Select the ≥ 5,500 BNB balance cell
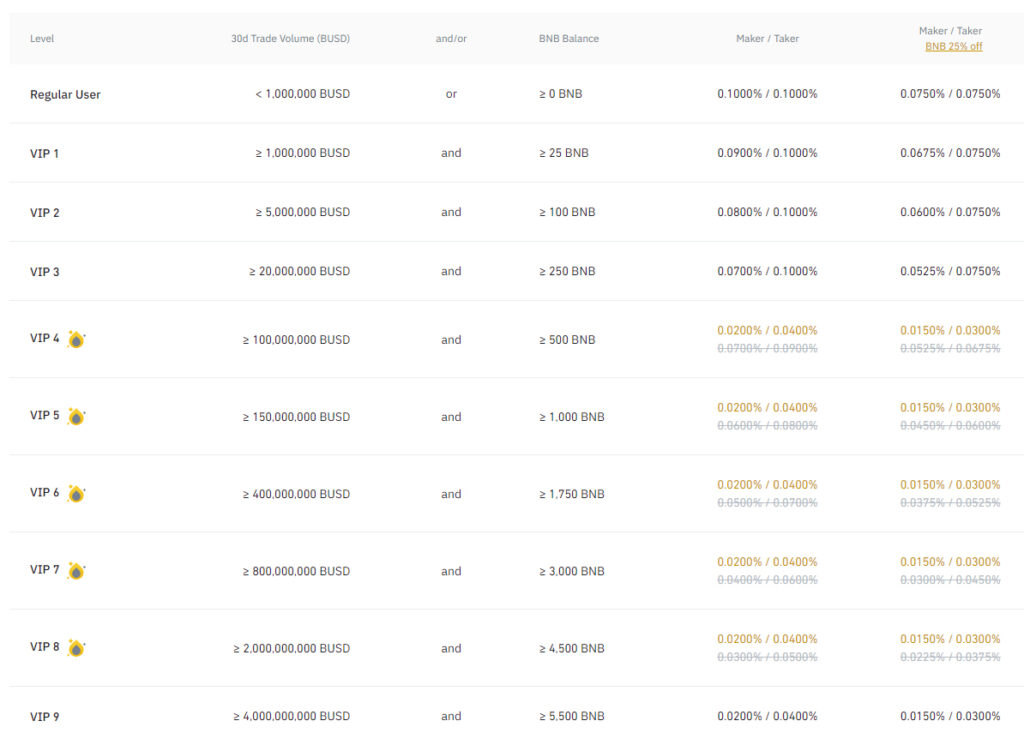The width and height of the screenshot is (1024, 745). [571, 716]
